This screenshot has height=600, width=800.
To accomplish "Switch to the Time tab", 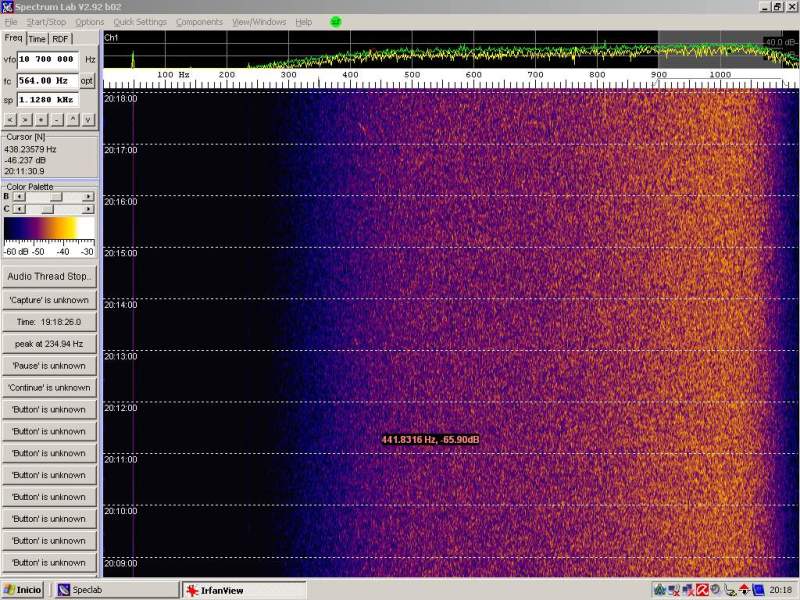I will click(37, 39).
